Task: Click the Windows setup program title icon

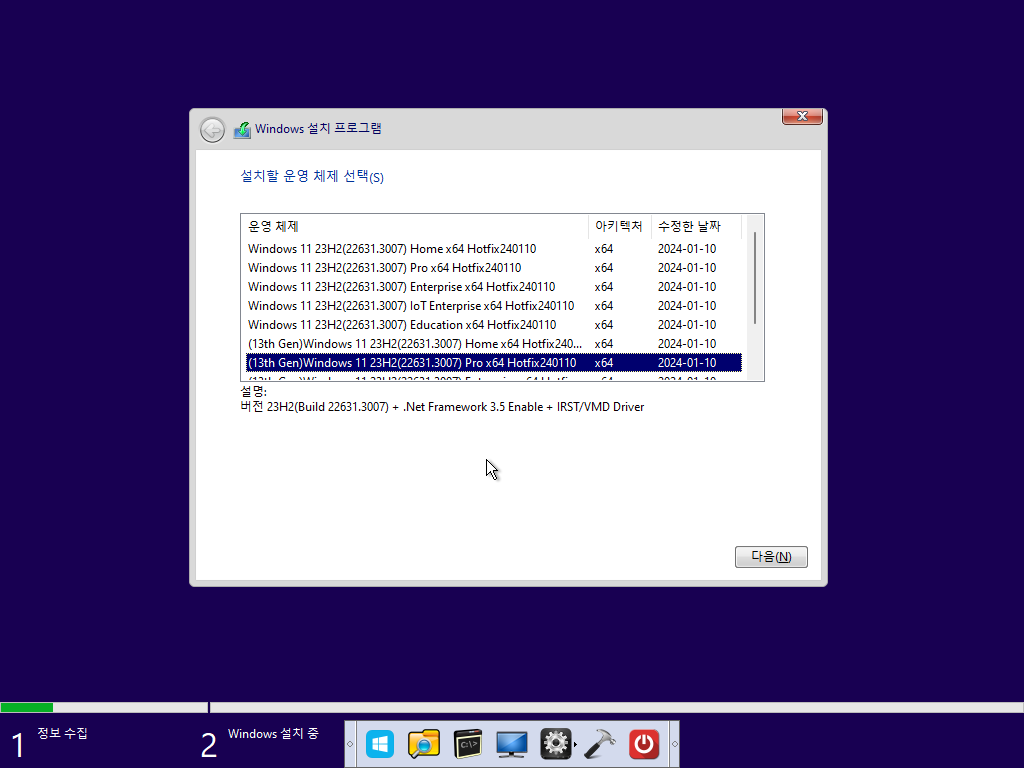Action: pos(242,130)
